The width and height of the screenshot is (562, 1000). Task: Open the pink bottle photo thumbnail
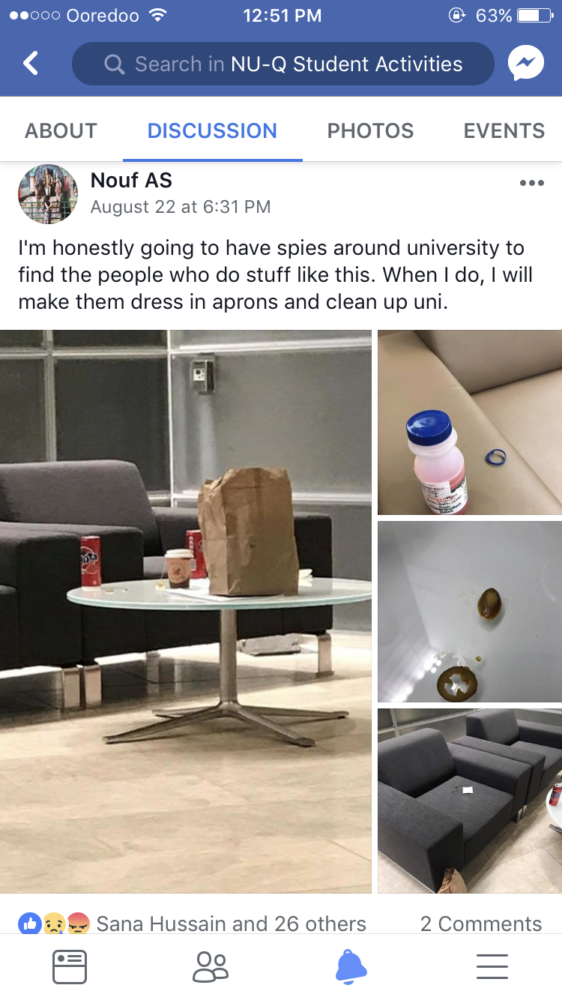(x=470, y=422)
